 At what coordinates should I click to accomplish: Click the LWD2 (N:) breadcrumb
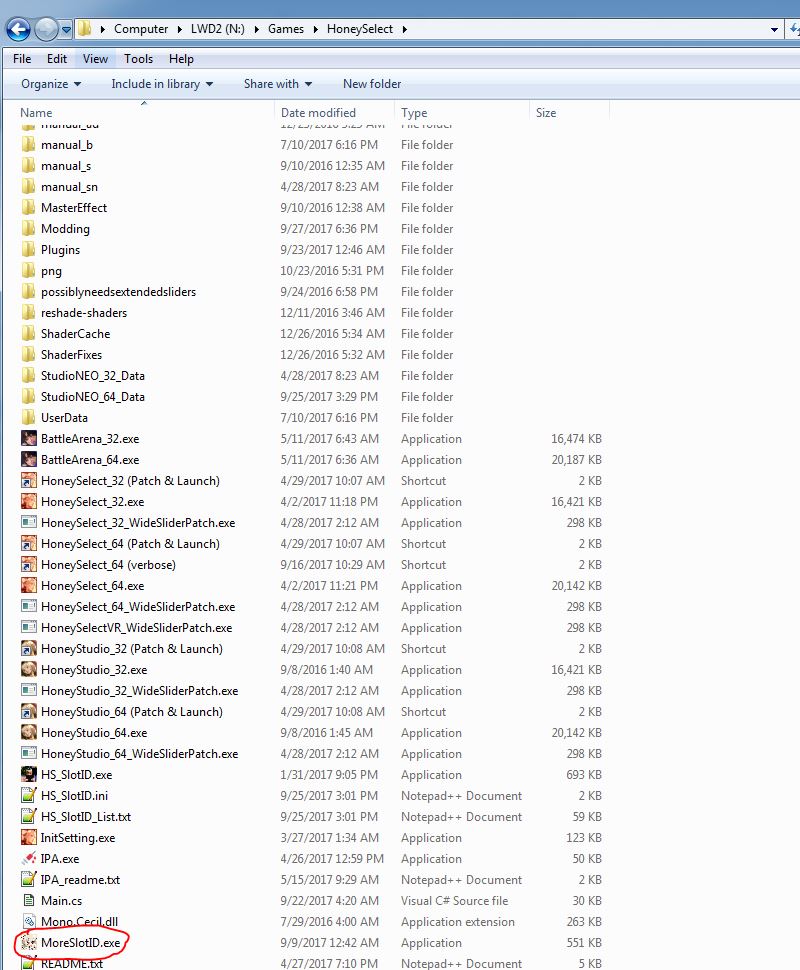point(218,29)
